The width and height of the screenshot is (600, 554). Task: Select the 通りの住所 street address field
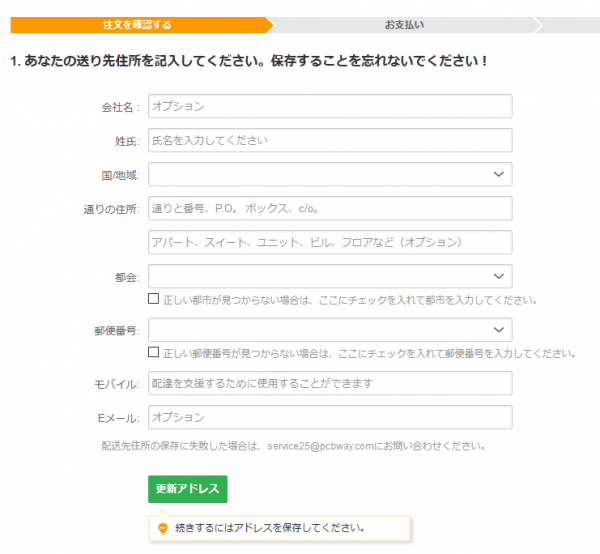pos(330,208)
